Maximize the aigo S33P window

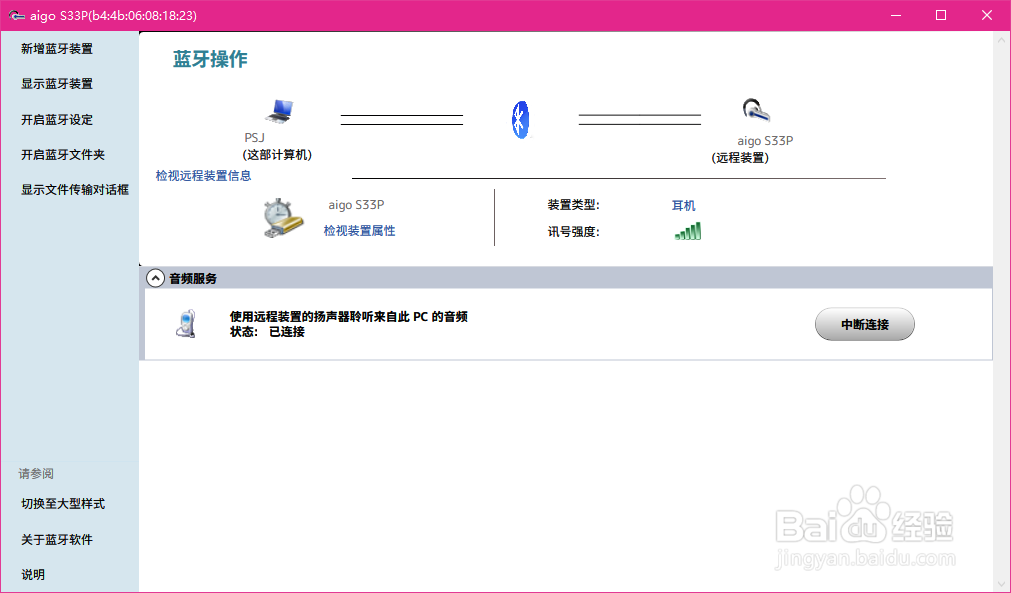point(941,15)
